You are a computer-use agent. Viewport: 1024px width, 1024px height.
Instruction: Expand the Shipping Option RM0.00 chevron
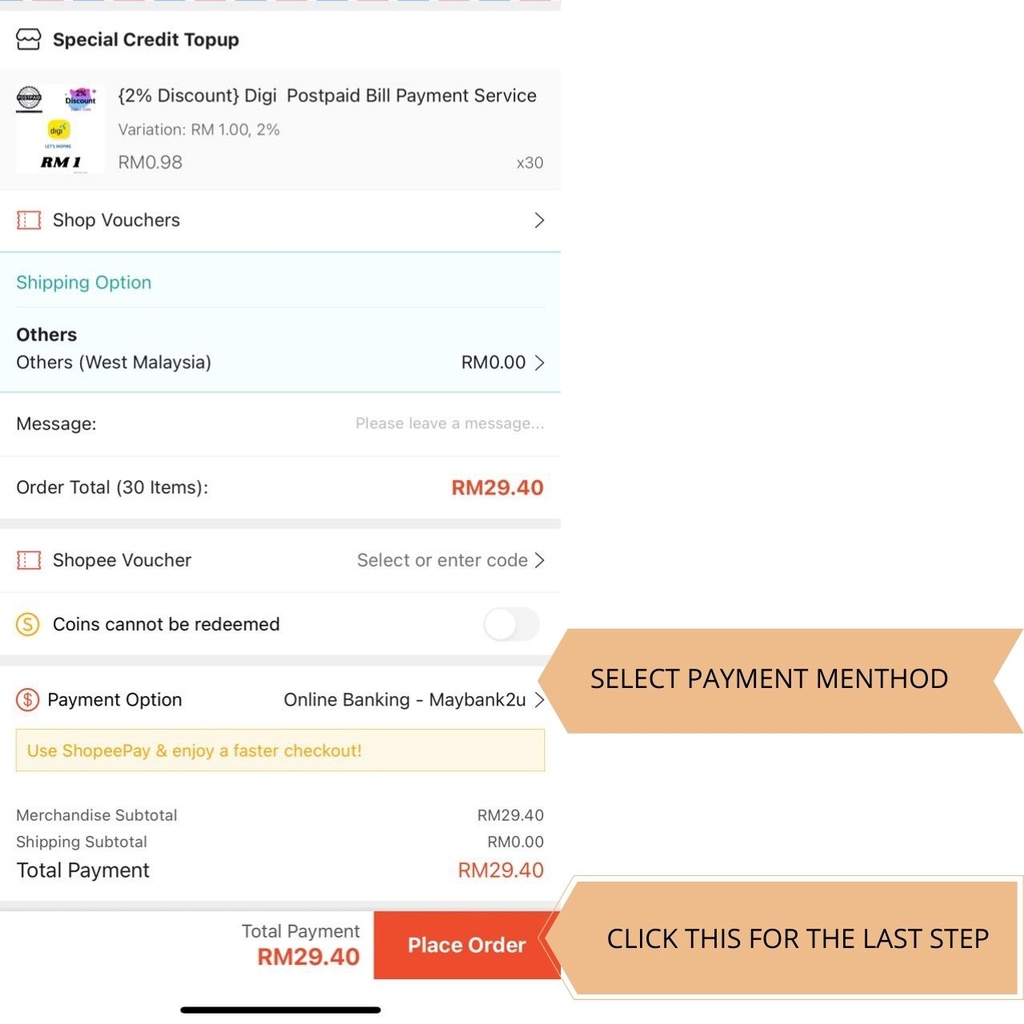click(x=539, y=362)
